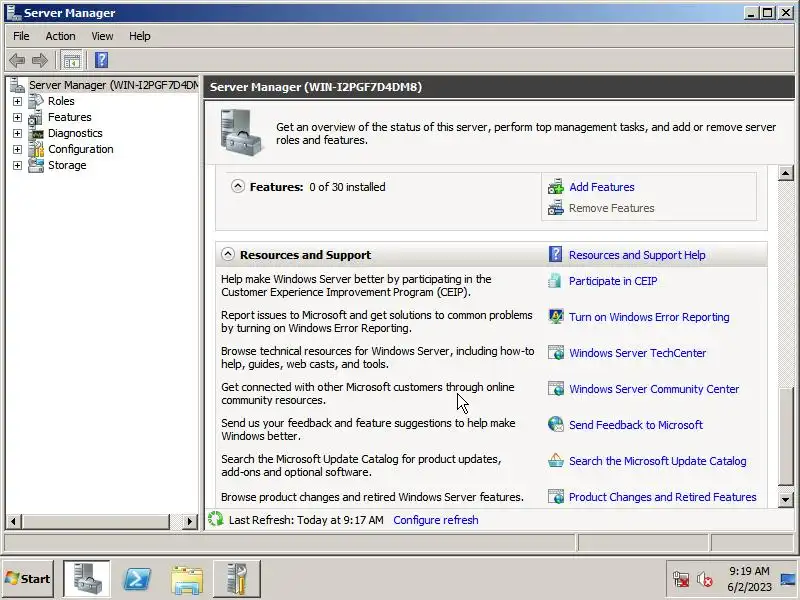Click Send Feedback to Microsoft link
This screenshot has height=600, width=800.
(636, 424)
